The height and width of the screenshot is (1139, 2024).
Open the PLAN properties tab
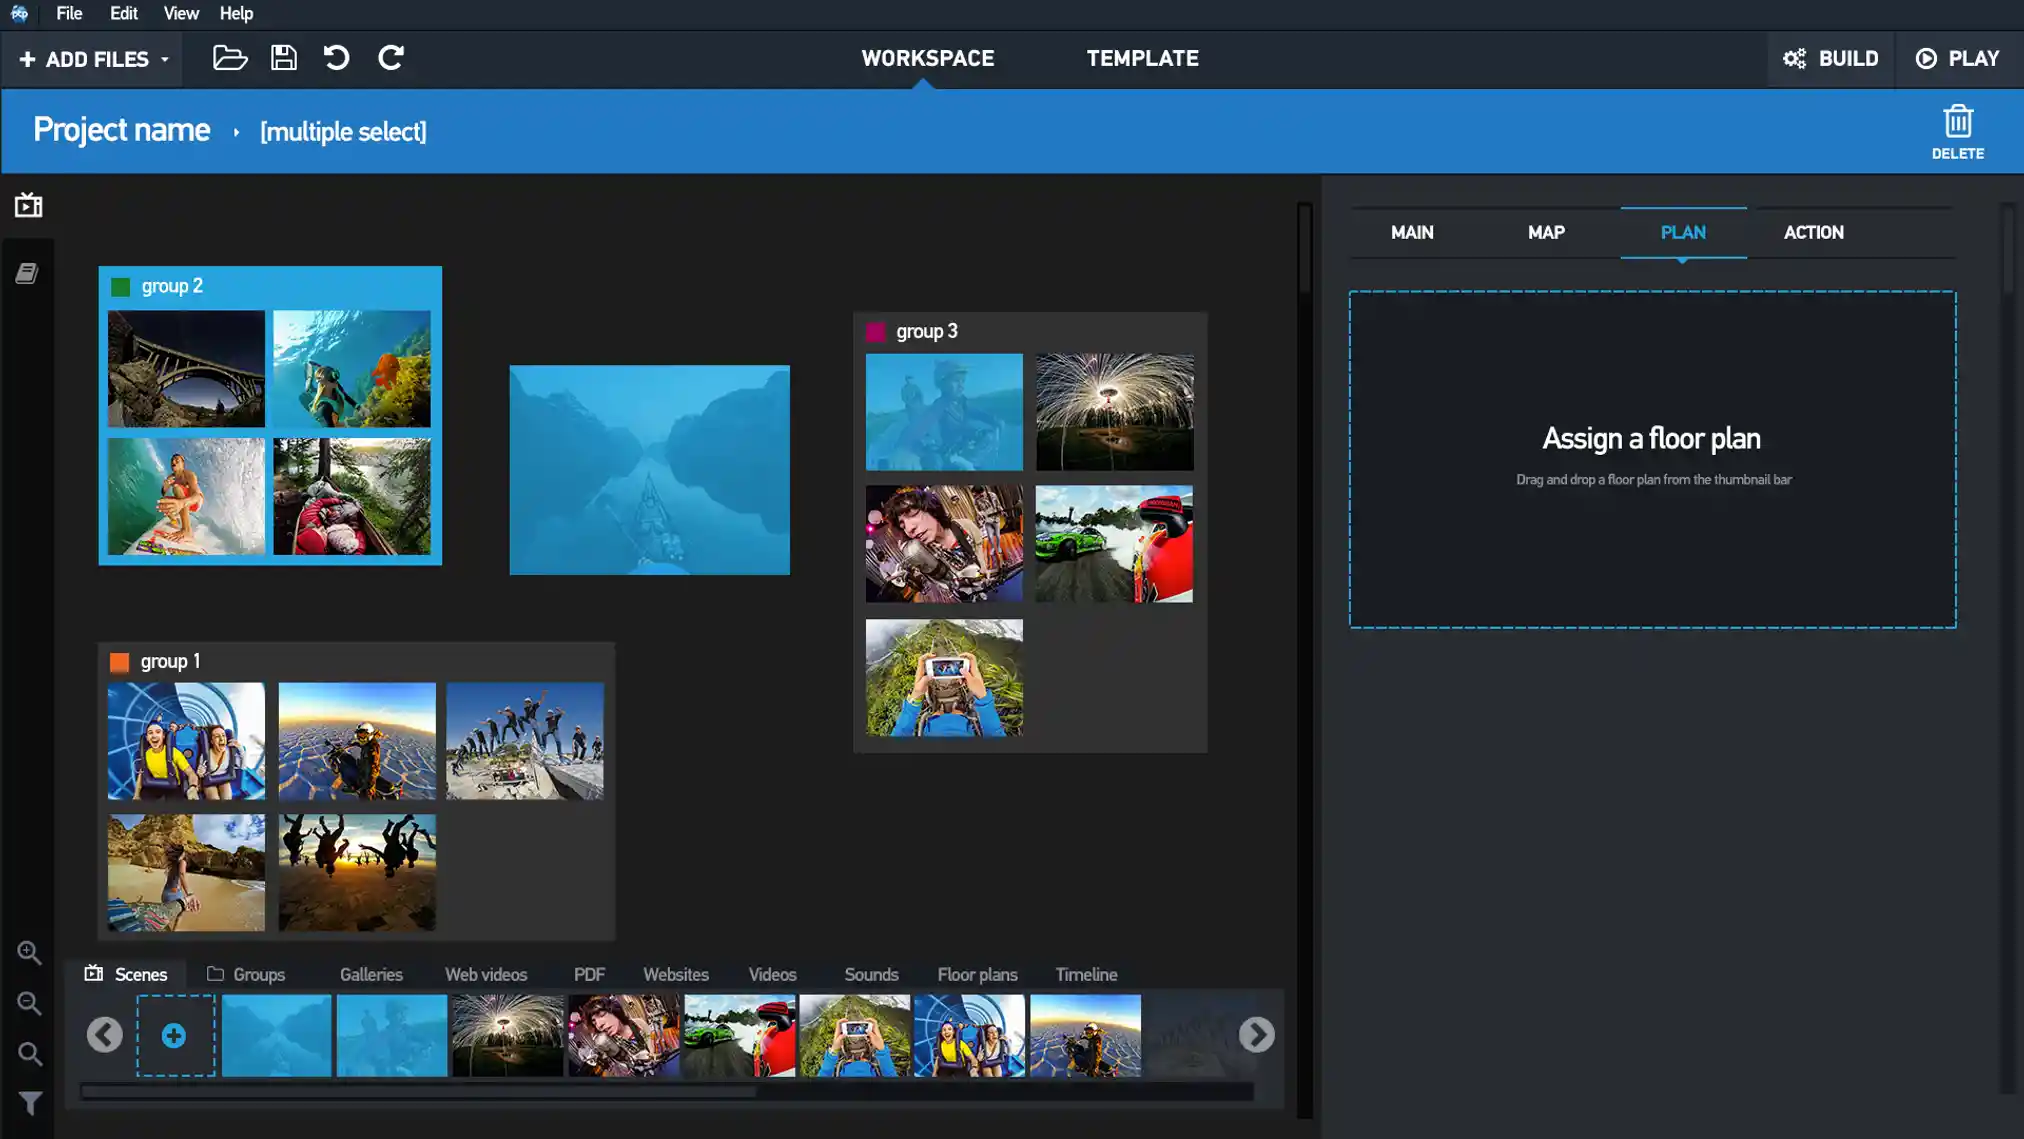(1683, 233)
